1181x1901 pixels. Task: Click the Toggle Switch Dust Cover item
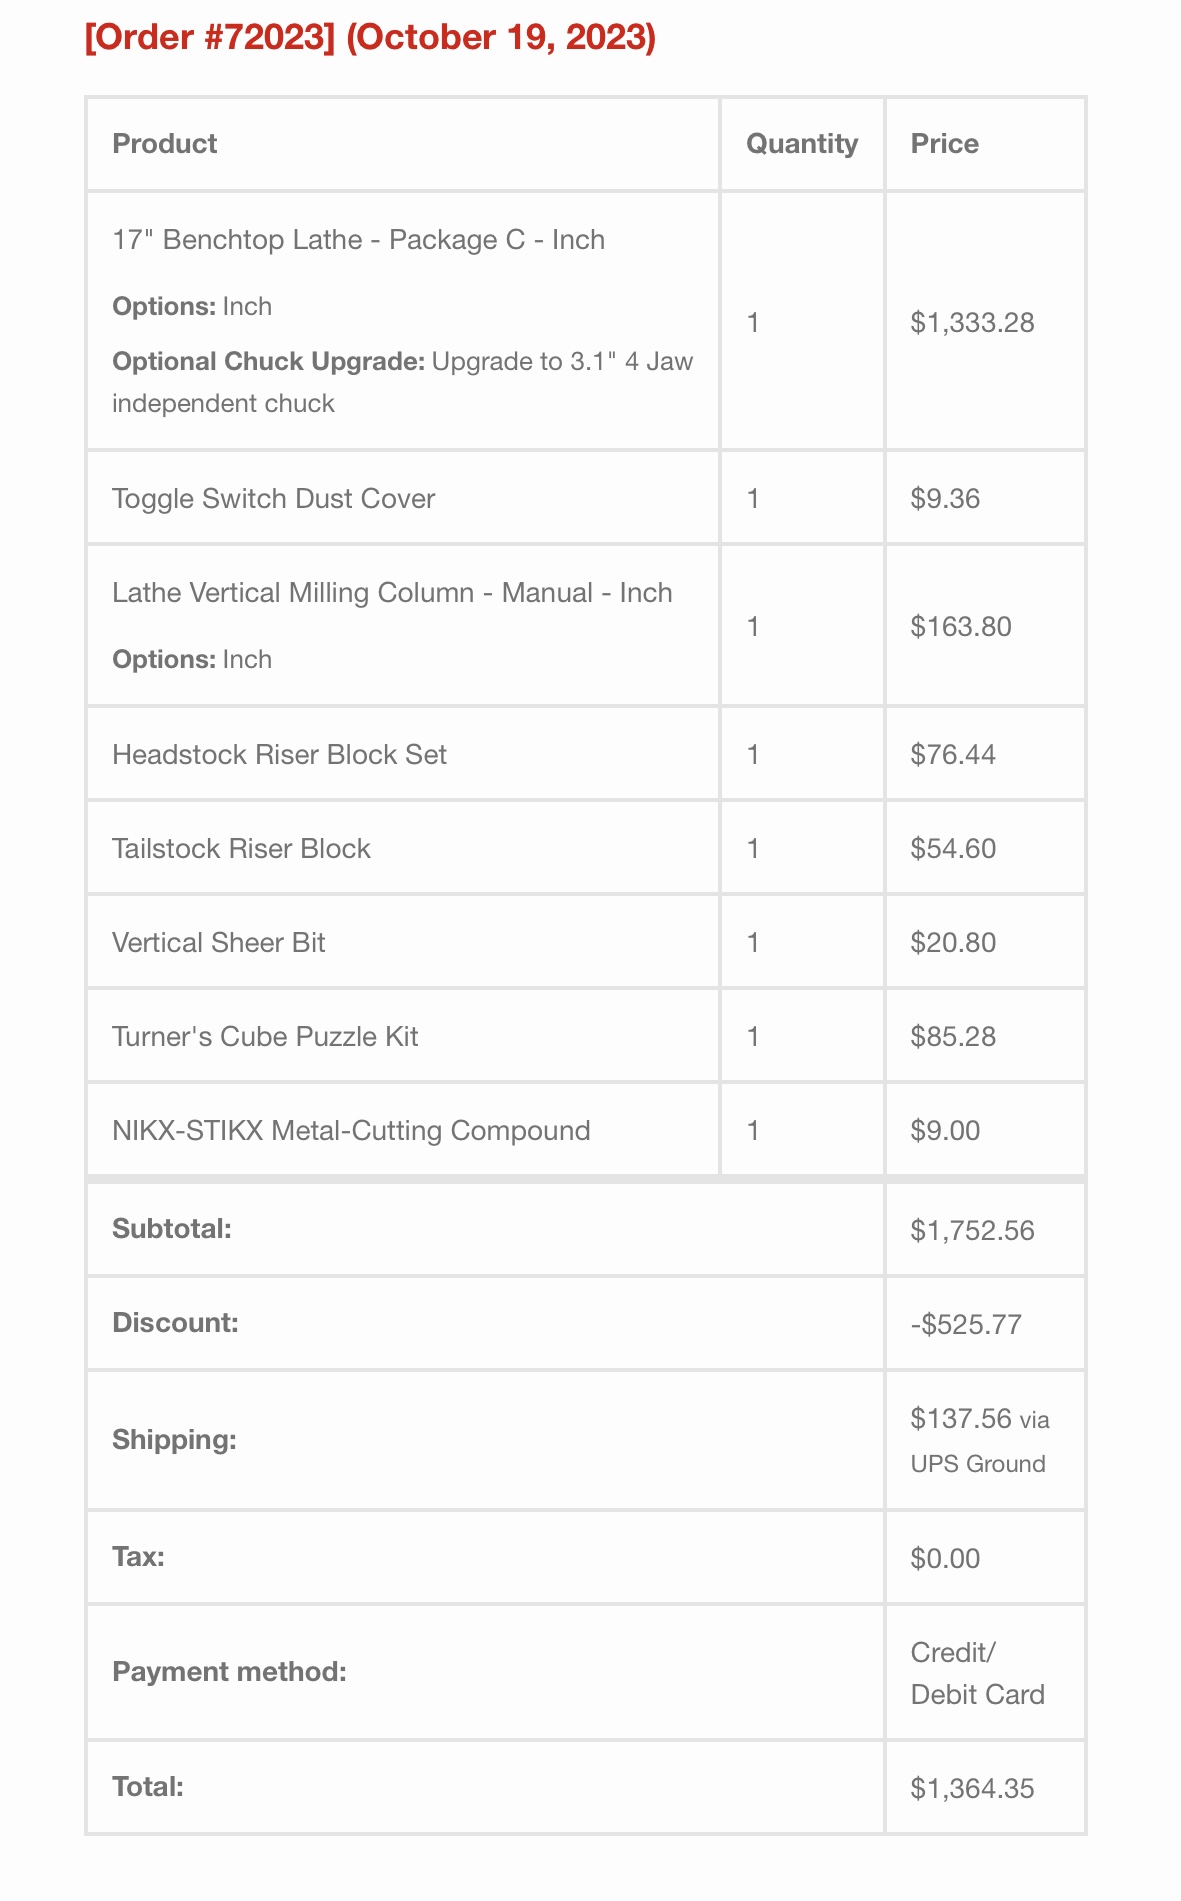pos(273,498)
